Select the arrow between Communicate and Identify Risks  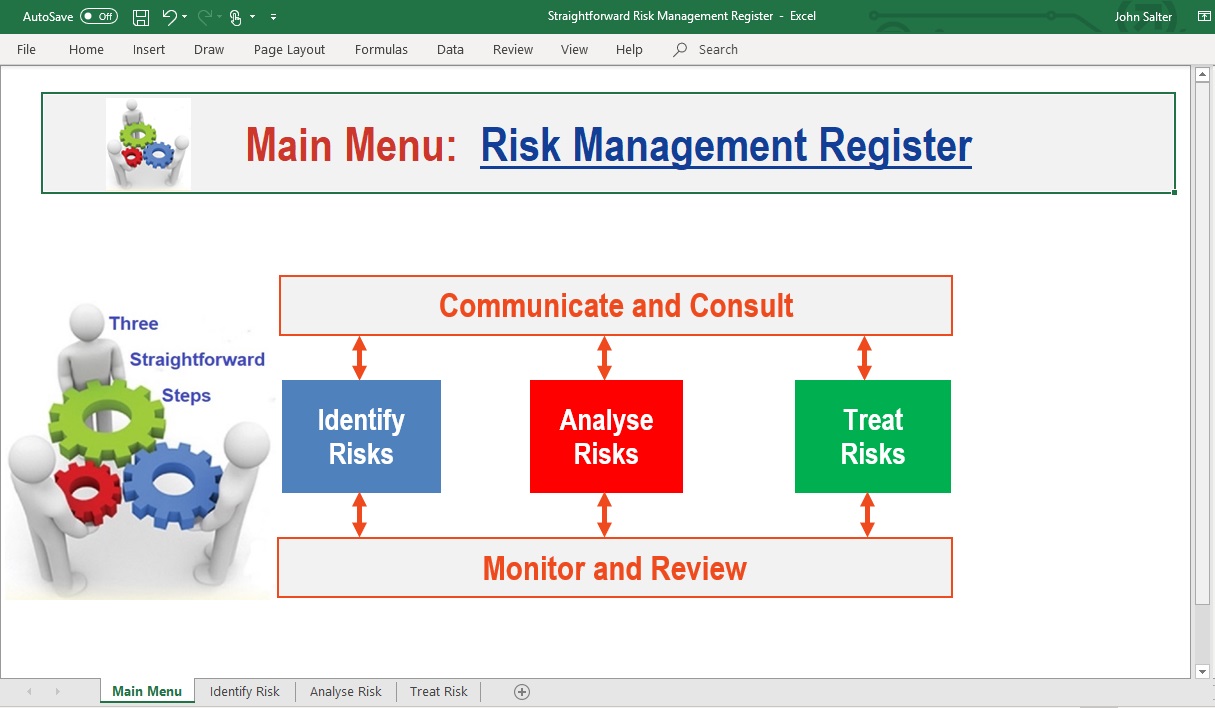click(x=360, y=357)
